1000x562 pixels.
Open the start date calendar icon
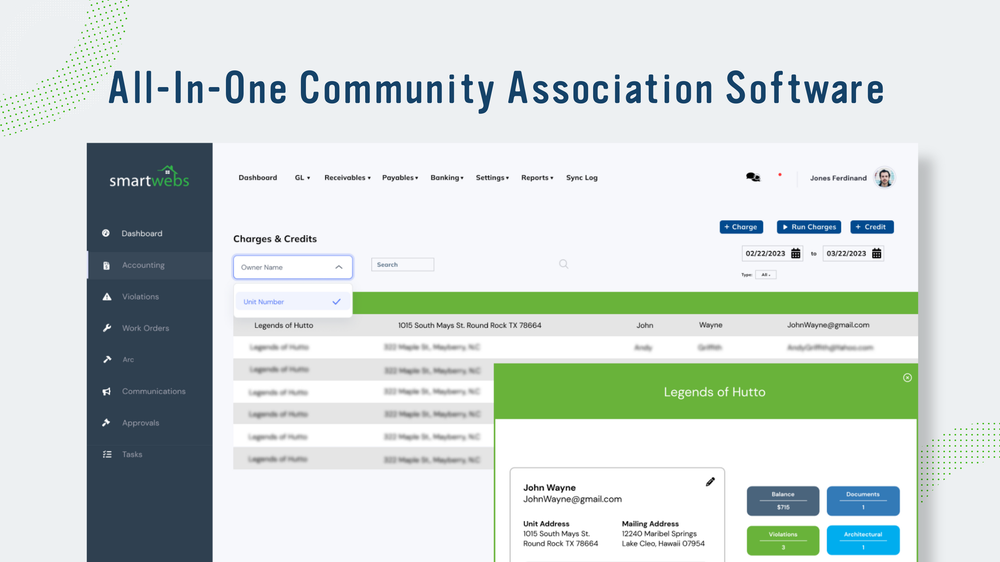point(795,253)
